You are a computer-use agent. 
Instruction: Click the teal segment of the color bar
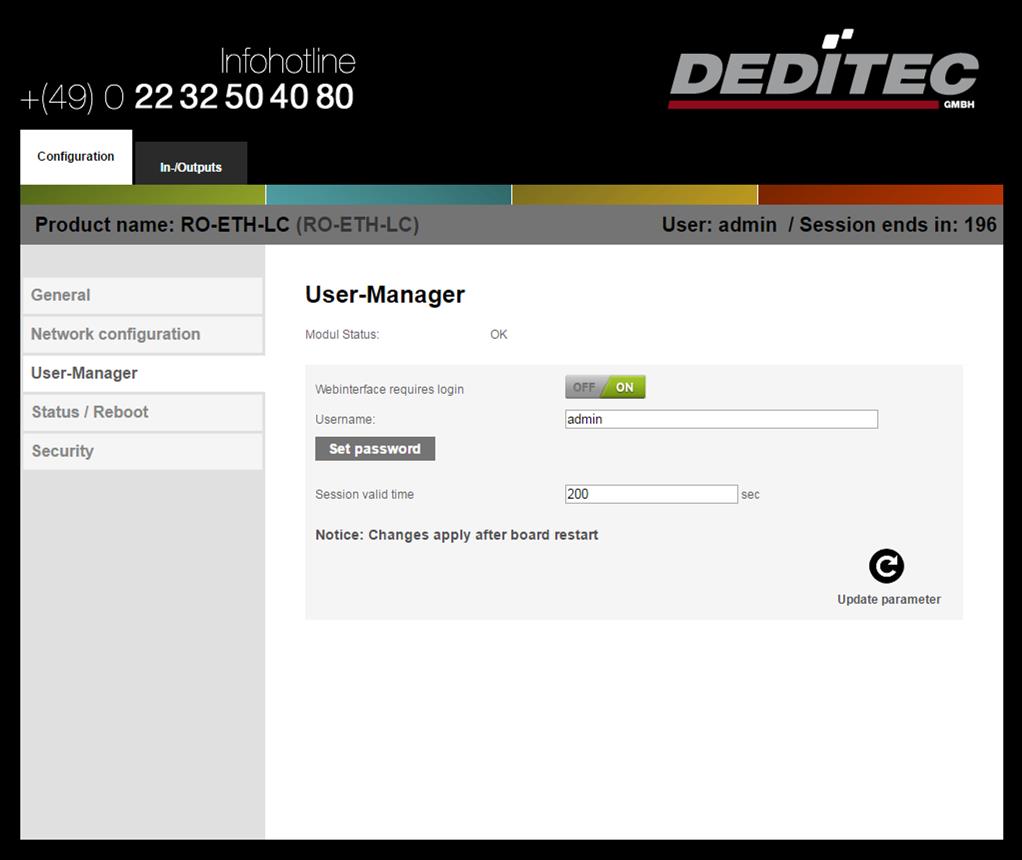[x=388, y=195]
